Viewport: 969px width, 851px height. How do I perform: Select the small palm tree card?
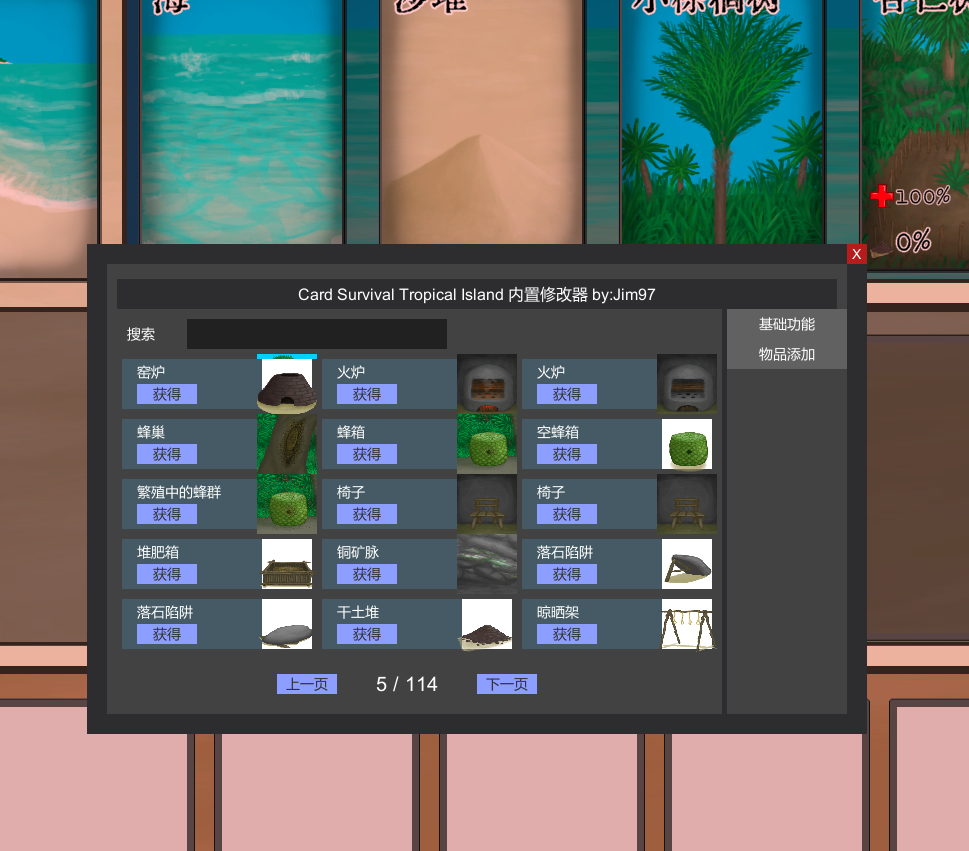[x=722, y=122]
